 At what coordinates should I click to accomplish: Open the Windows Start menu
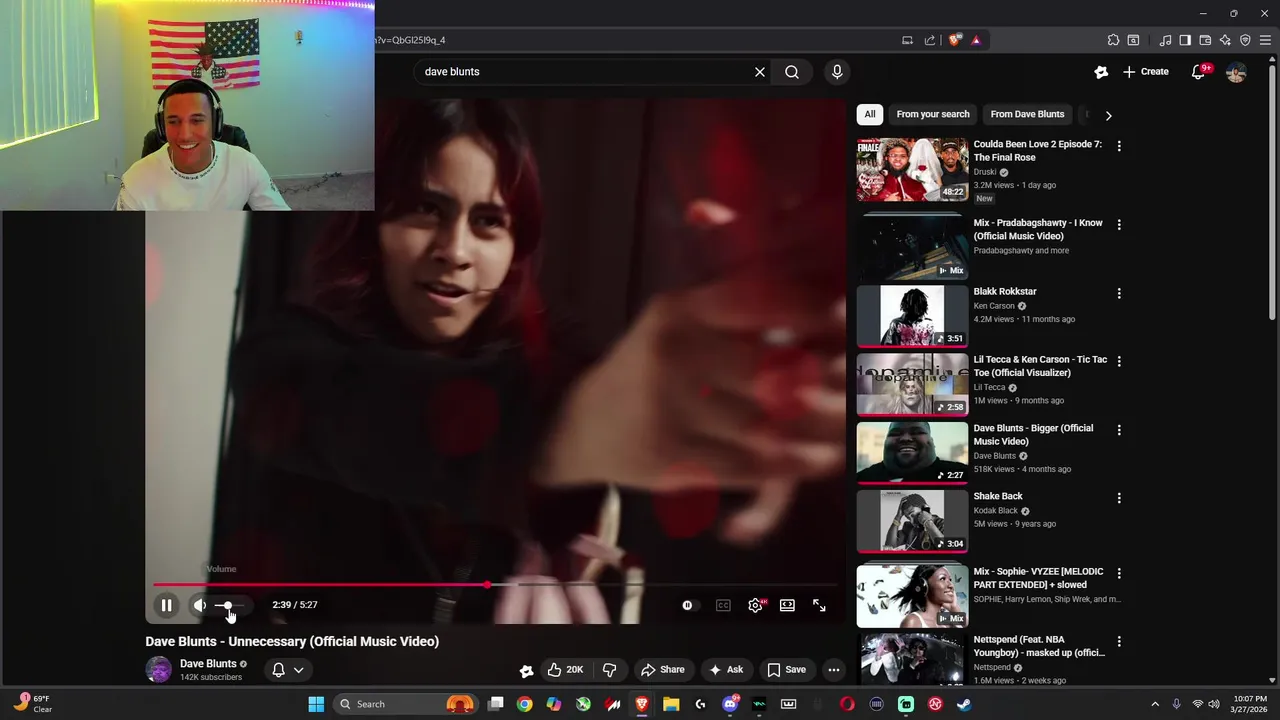316,704
